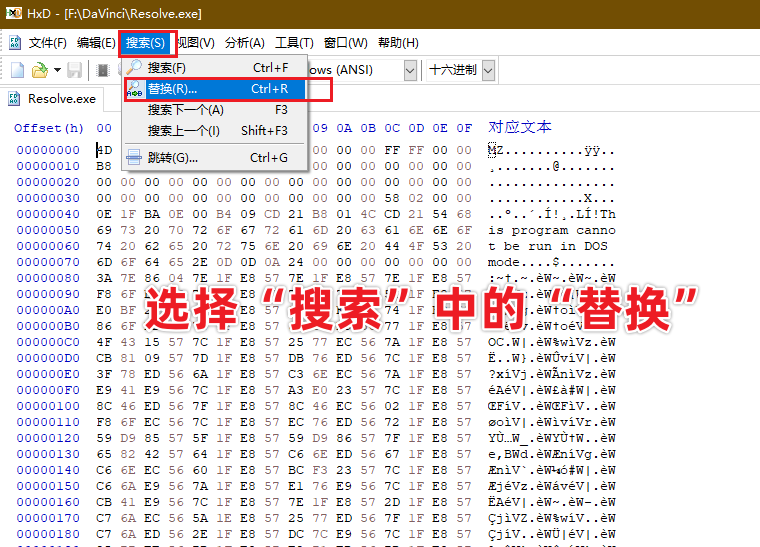This screenshot has height=547, width=760.
Task: Click hex byte 4D at offset 00000000
Action: tap(104, 150)
